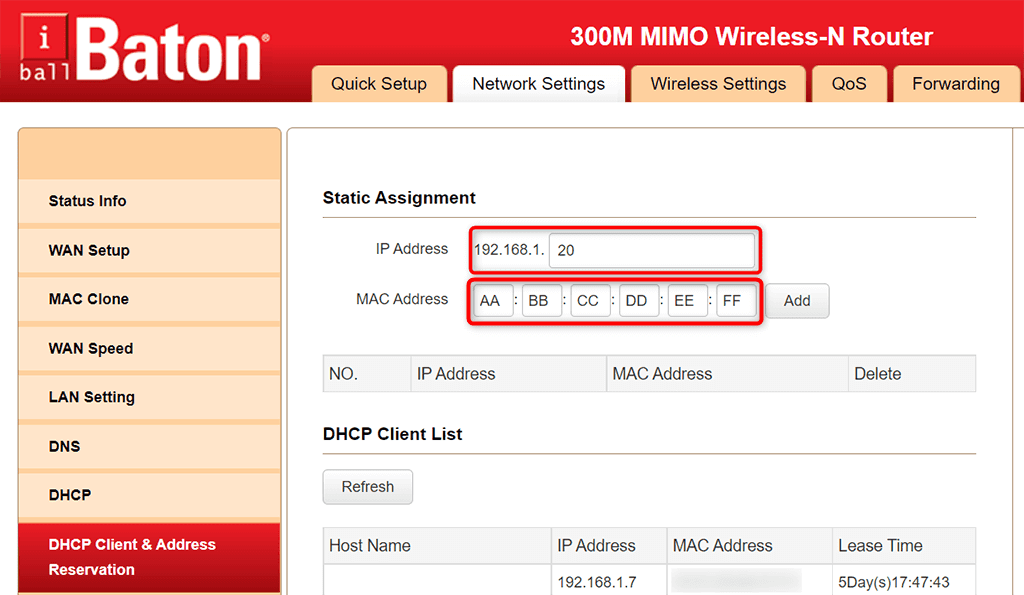Viewport: 1024px width, 595px height.
Task: Choose WAN Speed from sidebar
Action: click(x=150, y=348)
